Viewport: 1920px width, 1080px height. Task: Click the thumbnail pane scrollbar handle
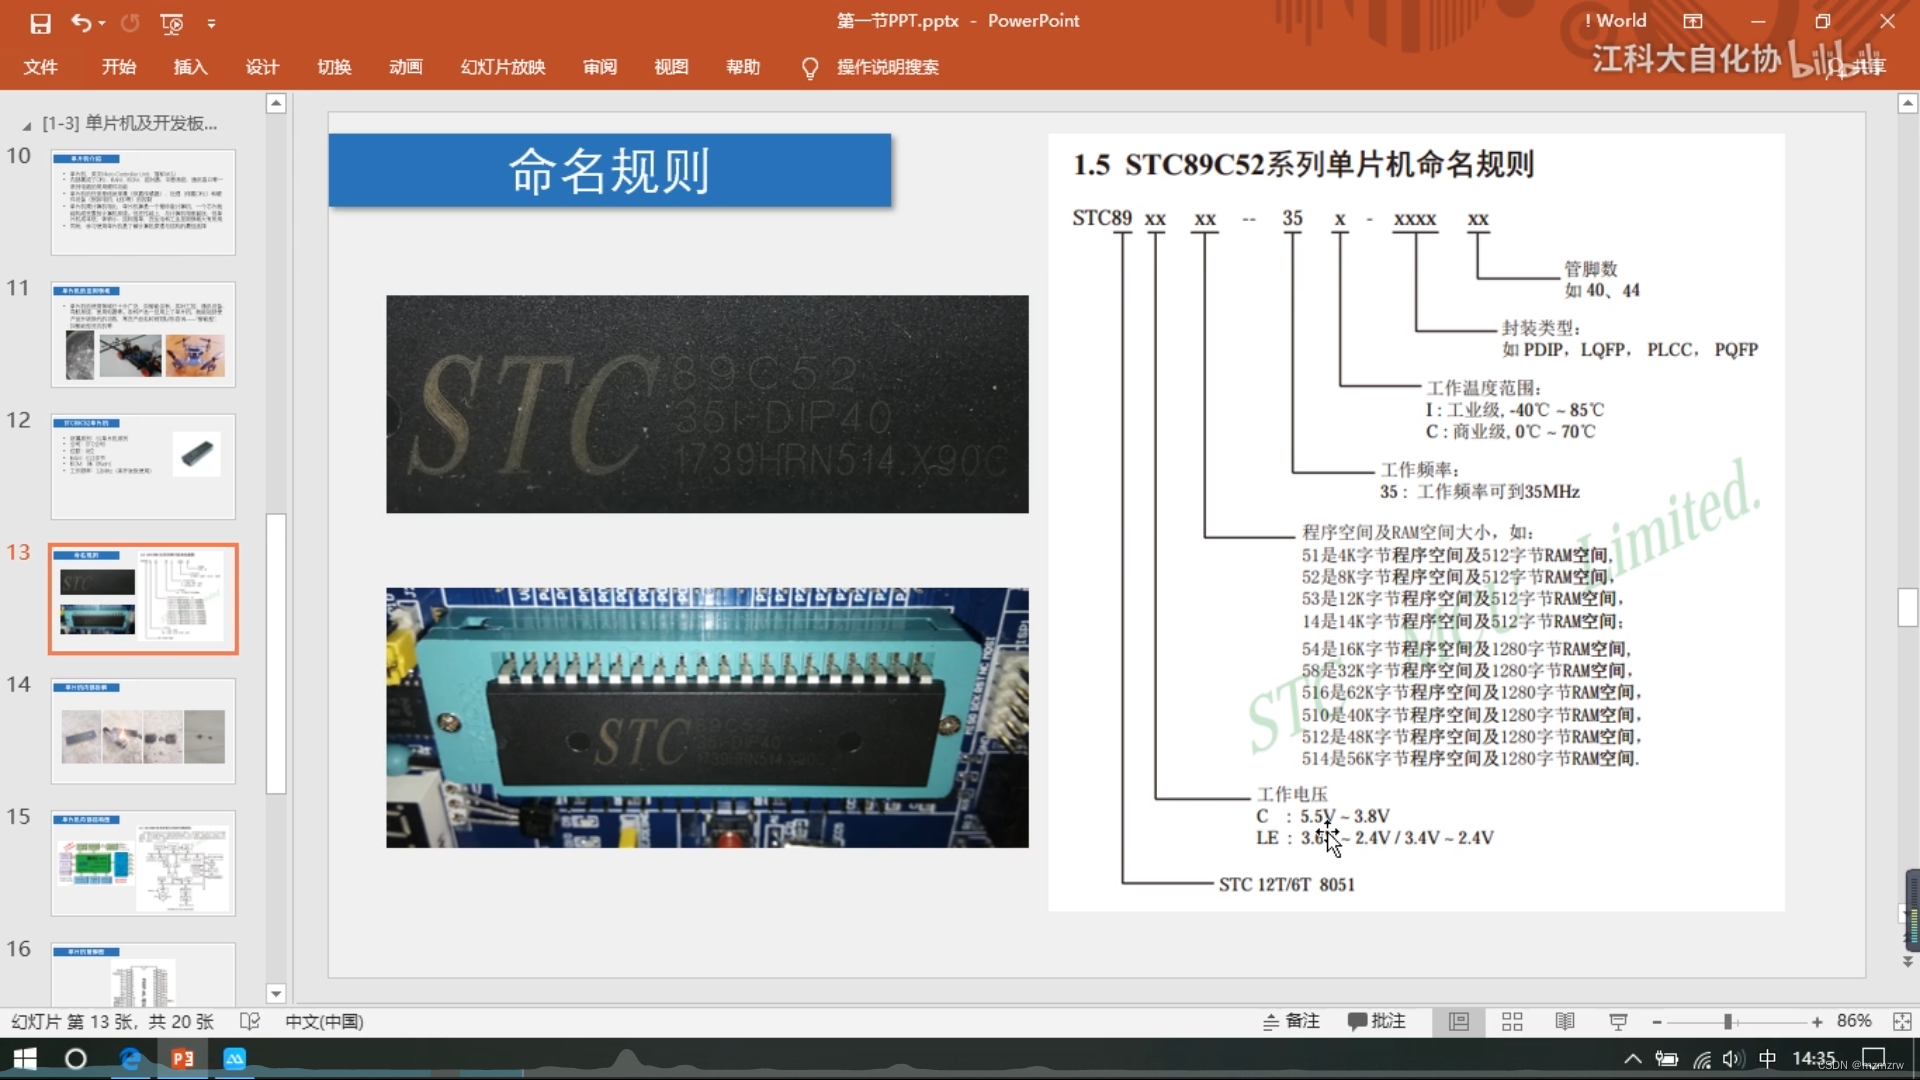tap(276, 653)
